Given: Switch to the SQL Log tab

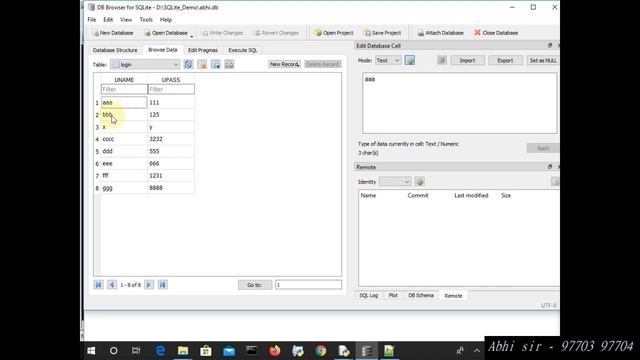Looking at the screenshot, I should pos(369,295).
